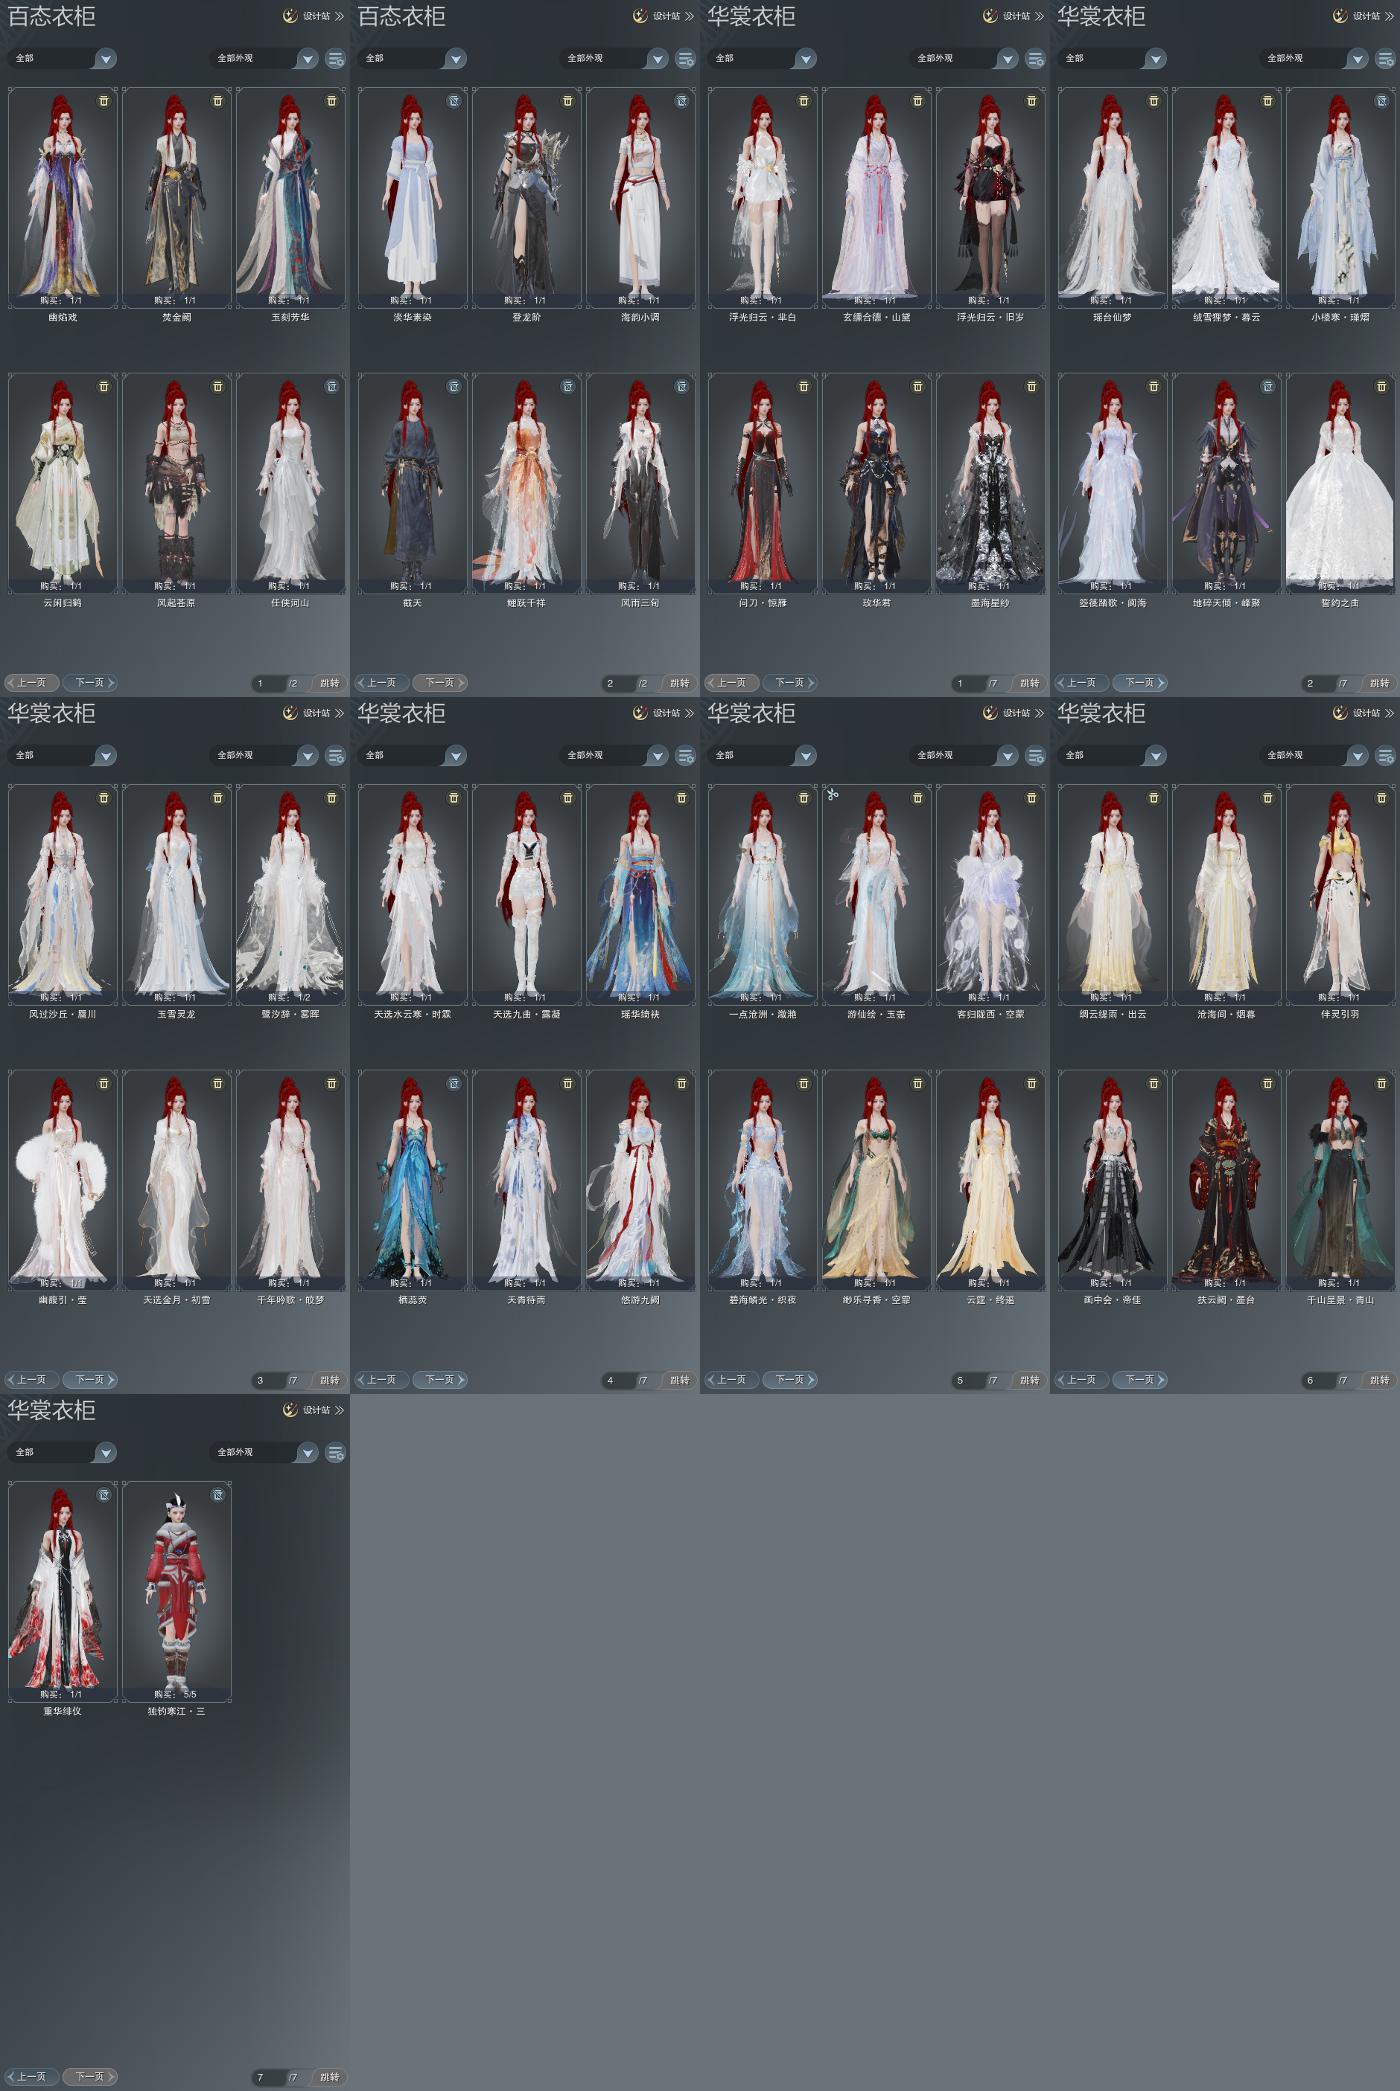Viewport: 1400px width, 2091px height.
Task: Click crossed-out trash icon on 栖蕊焚 card
Action: [454, 1083]
